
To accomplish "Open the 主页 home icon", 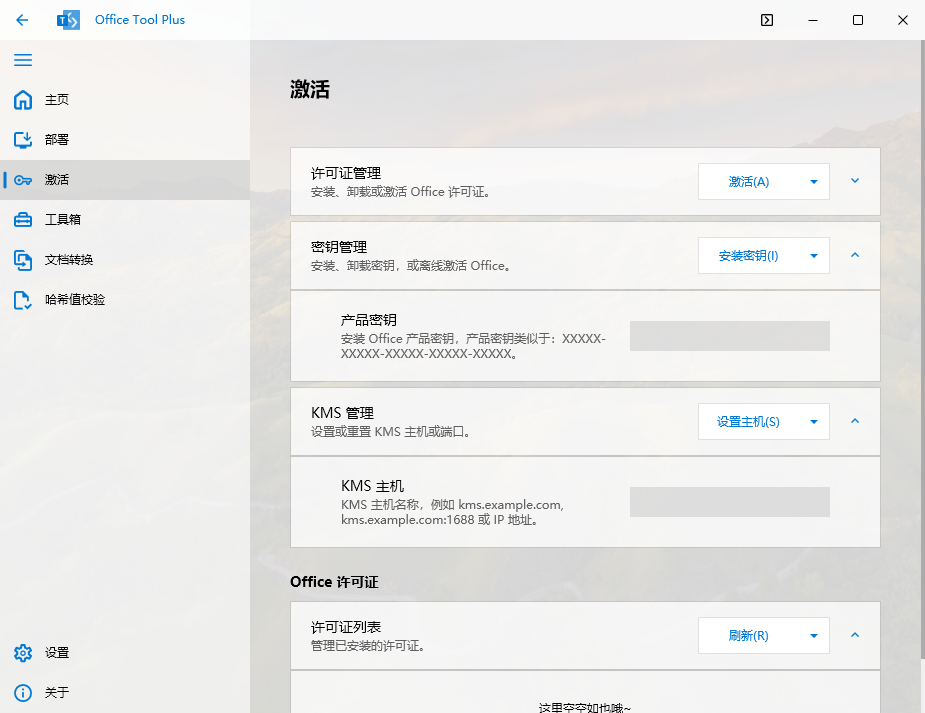I will (23, 100).
